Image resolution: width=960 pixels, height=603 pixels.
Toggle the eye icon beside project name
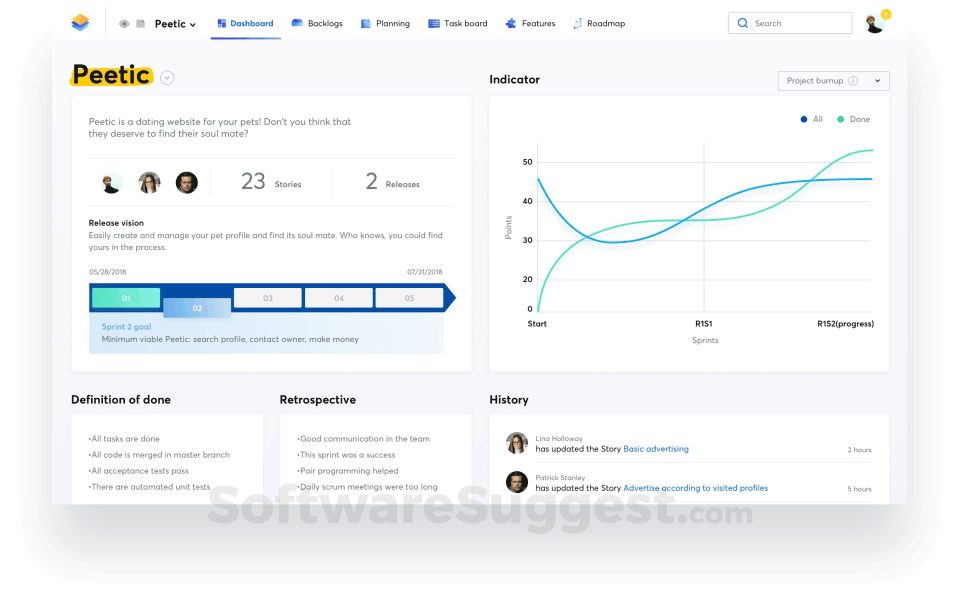pyautogui.click(x=124, y=24)
